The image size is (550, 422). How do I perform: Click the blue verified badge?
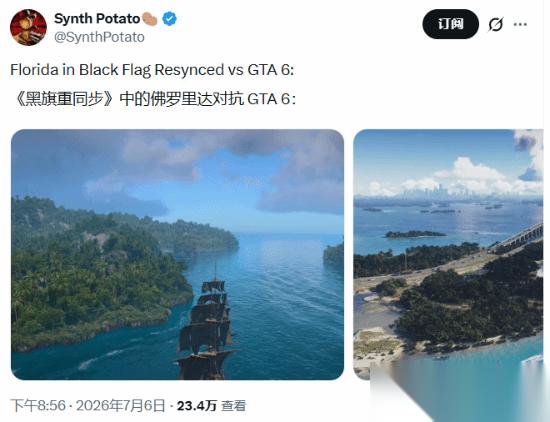(x=169, y=19)
